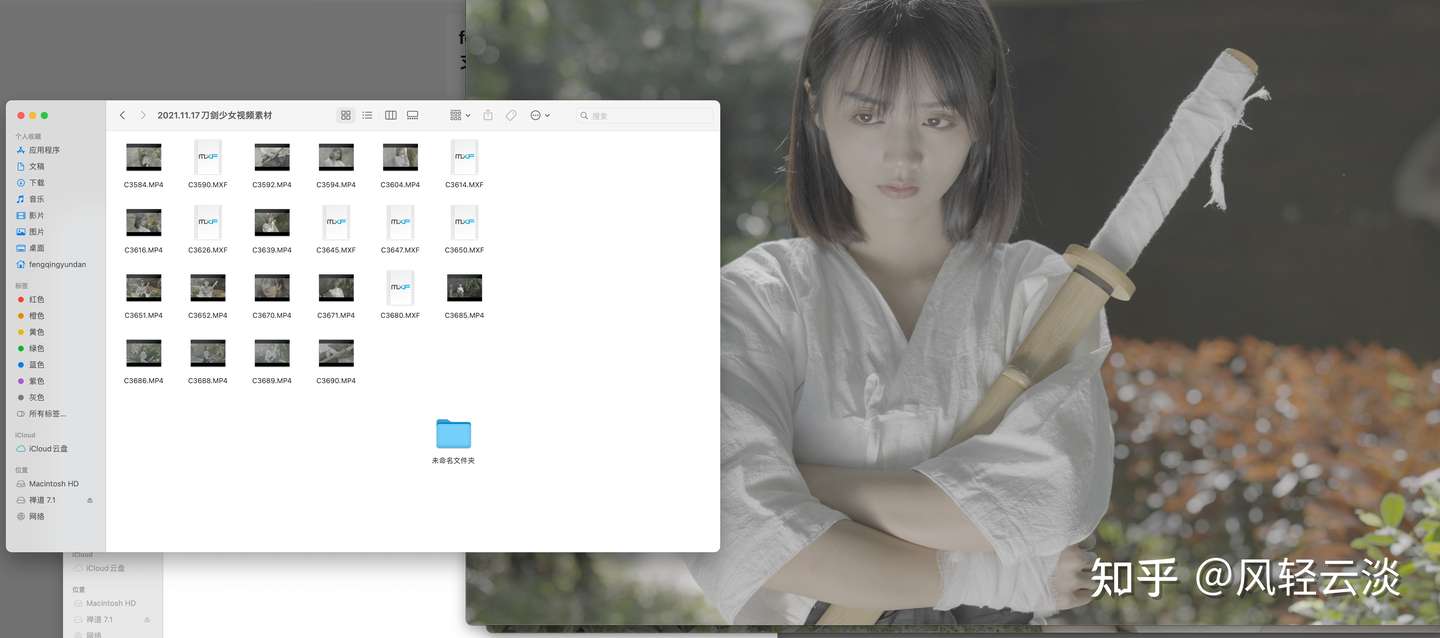Image resolution: width=1440 pixels, height=638 pixels.
Task: Select the C3584.MP4 video thumbnail
Action: (144, 157)
